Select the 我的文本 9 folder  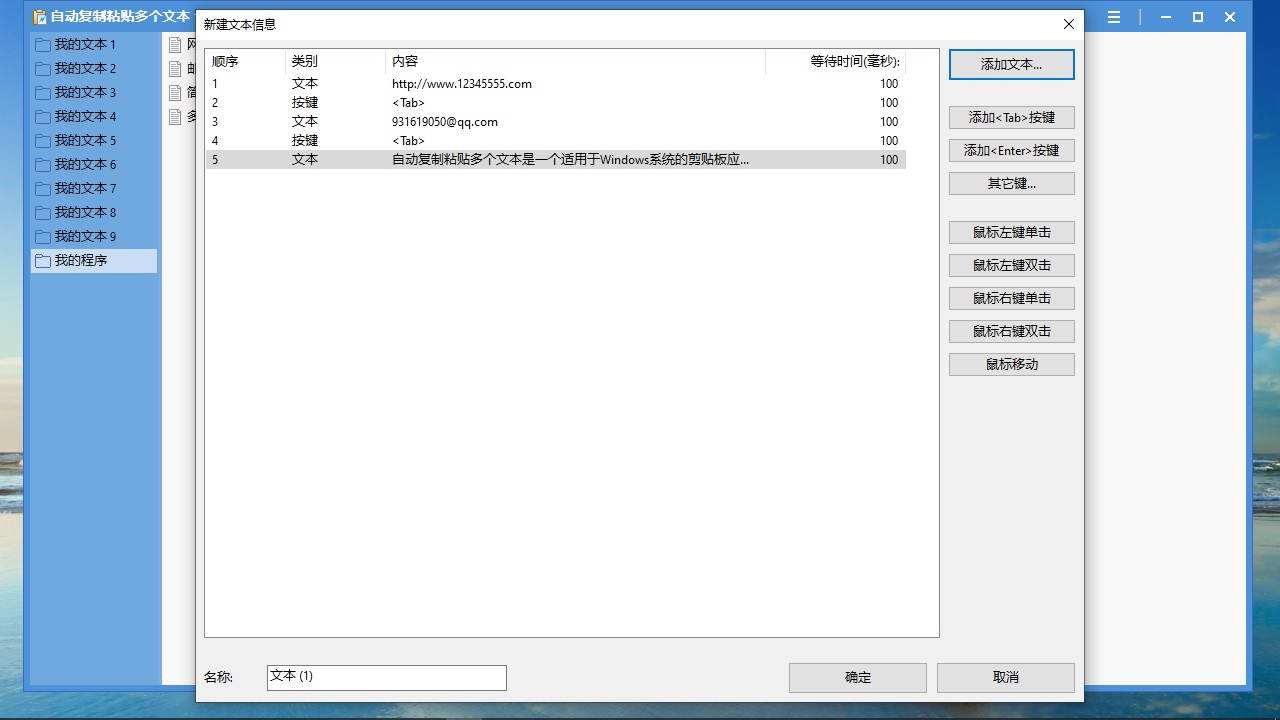pyautogui.click(x=85, y=237)
